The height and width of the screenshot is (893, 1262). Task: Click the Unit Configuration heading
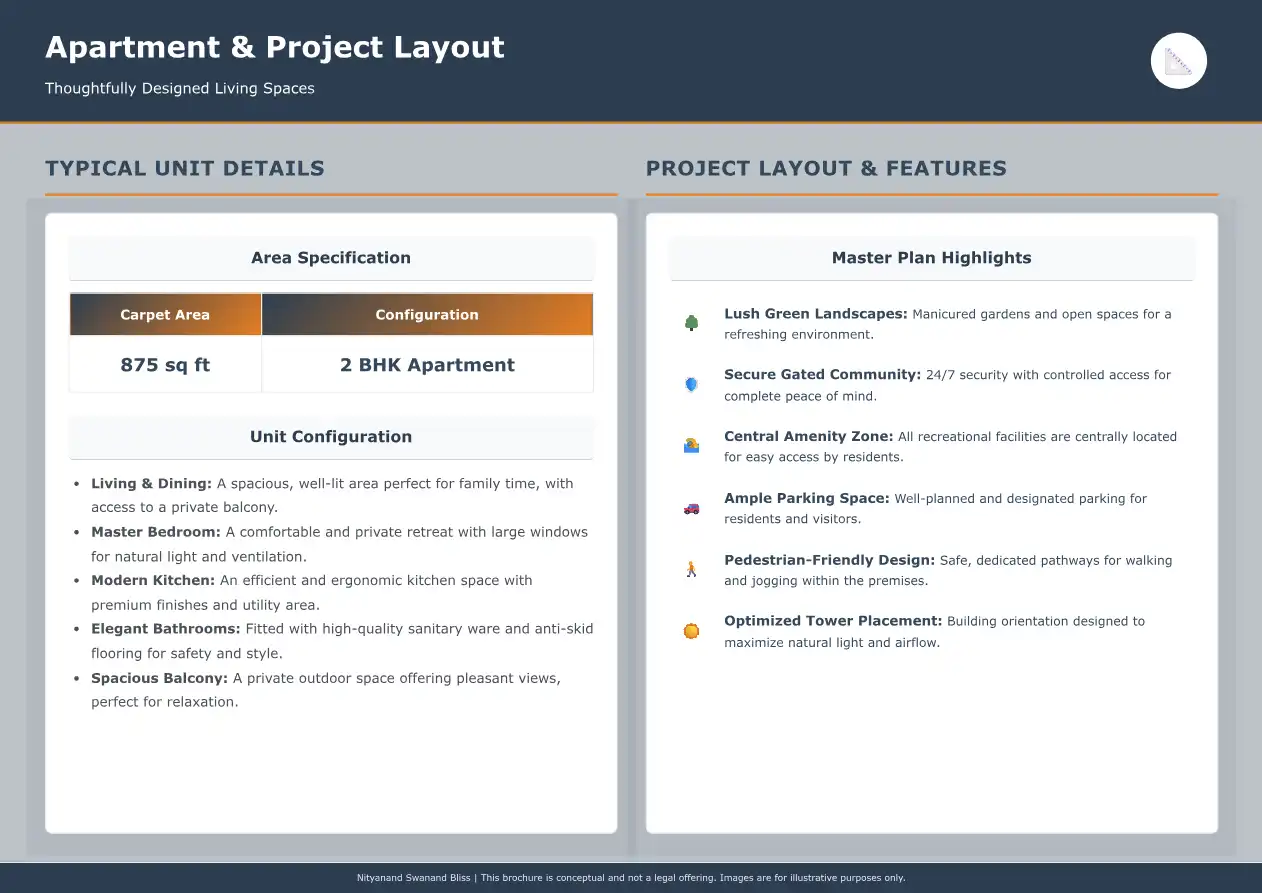[x=331, y=437]
